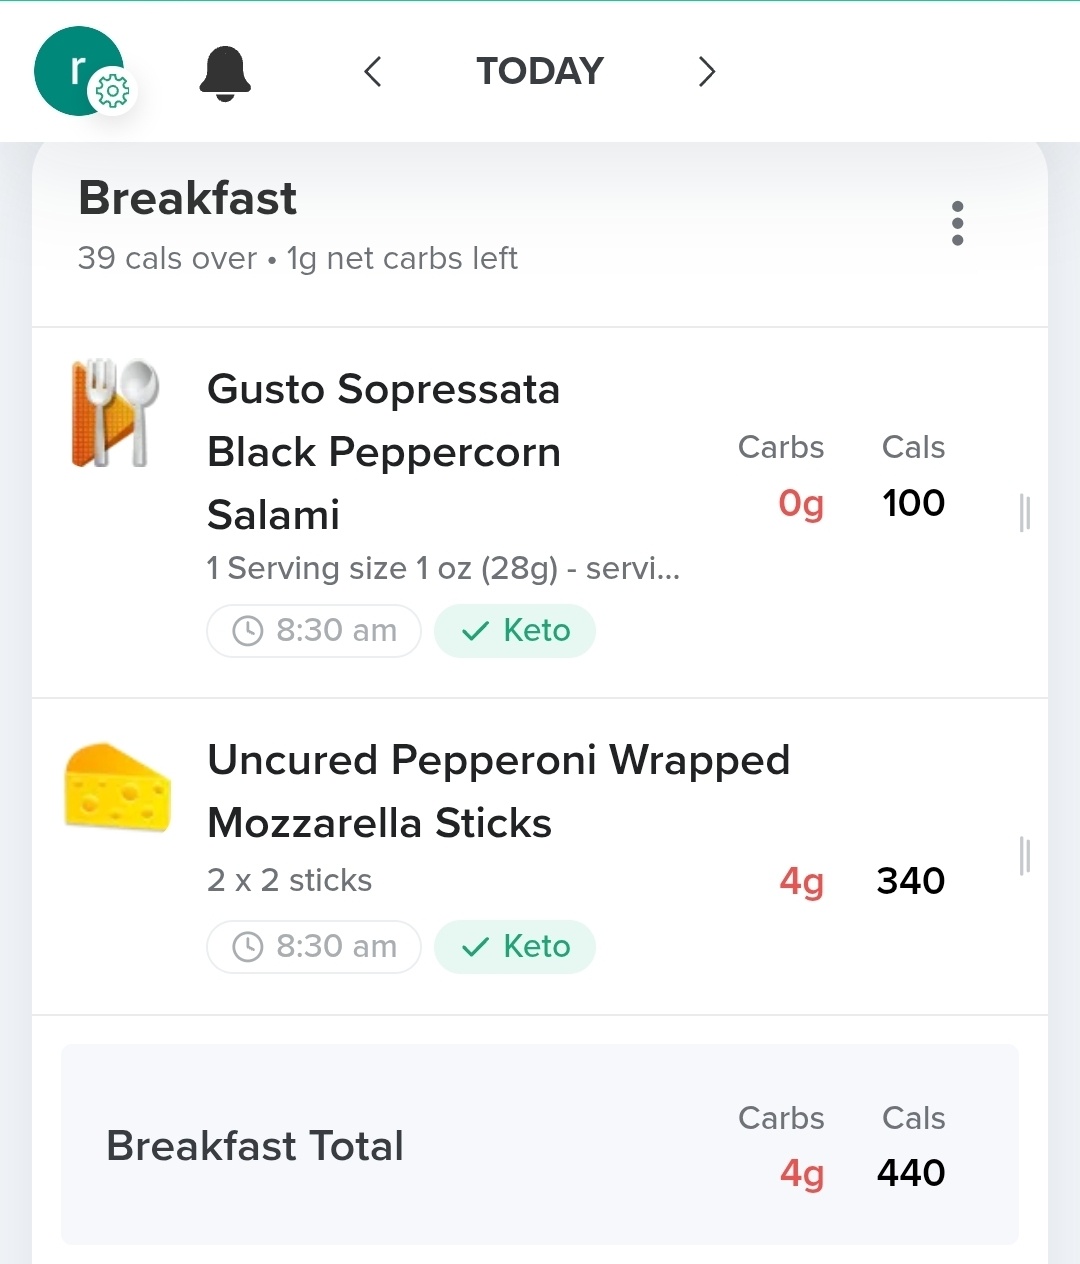This screenshot has height=1264, width=1080.
Task: Open Breakfast three-dot options menu
Action: coord(957,223)
